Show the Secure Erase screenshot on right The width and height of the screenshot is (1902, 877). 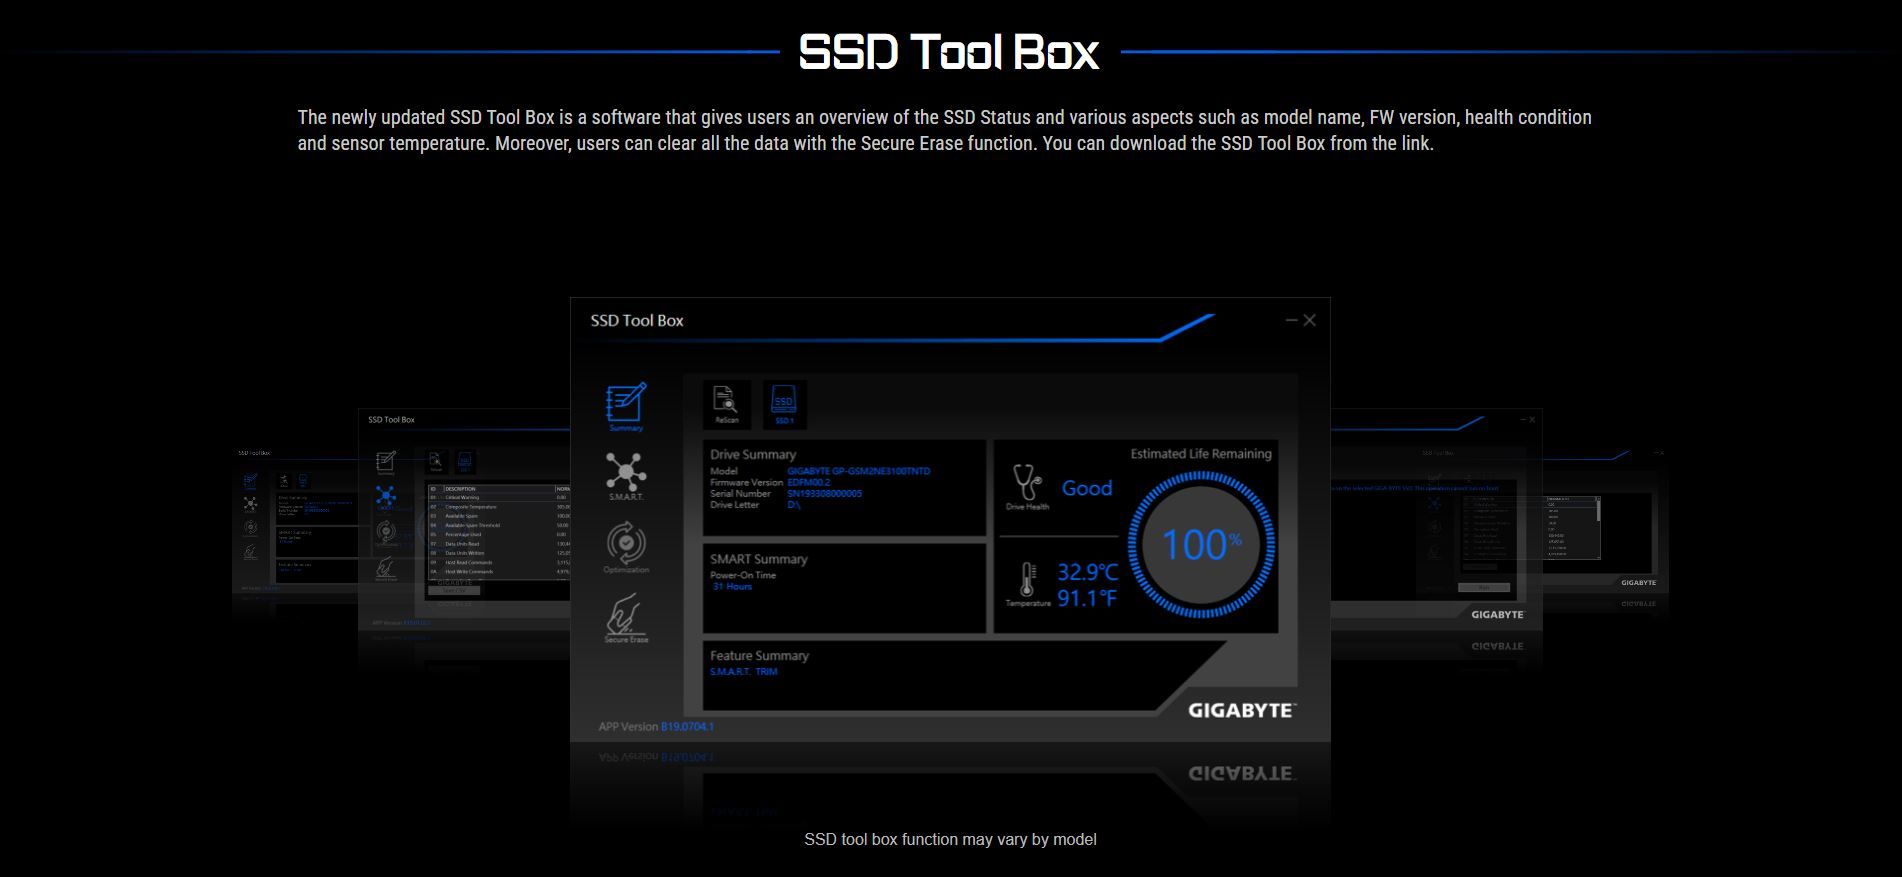coord(1436,520)
